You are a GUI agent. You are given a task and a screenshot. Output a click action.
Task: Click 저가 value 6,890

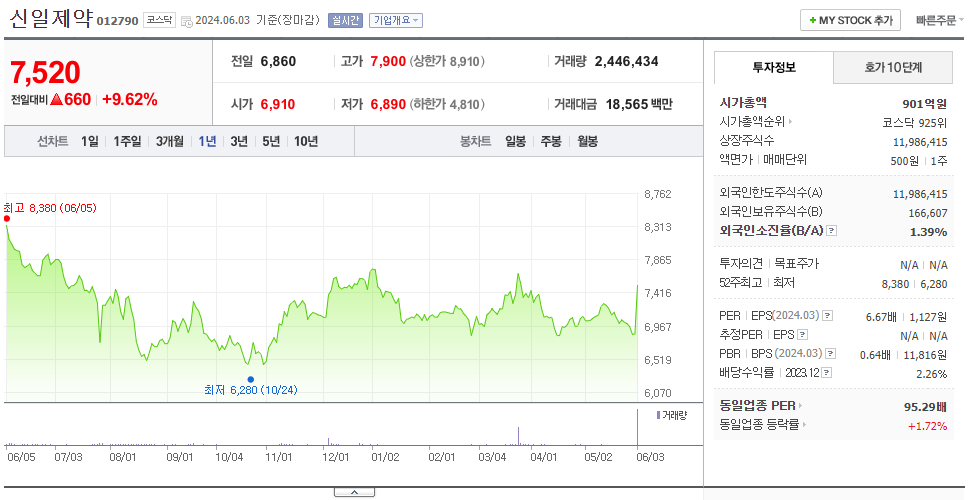coord(388,104)
